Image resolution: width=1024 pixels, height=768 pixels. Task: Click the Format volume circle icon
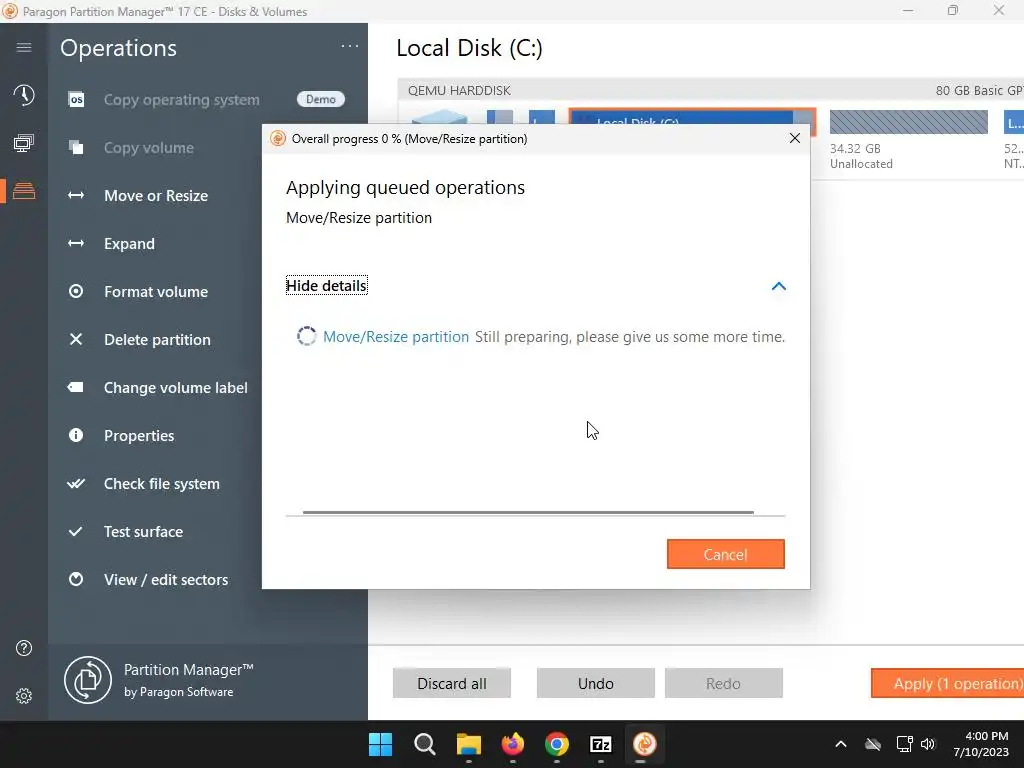click(76, 291)
